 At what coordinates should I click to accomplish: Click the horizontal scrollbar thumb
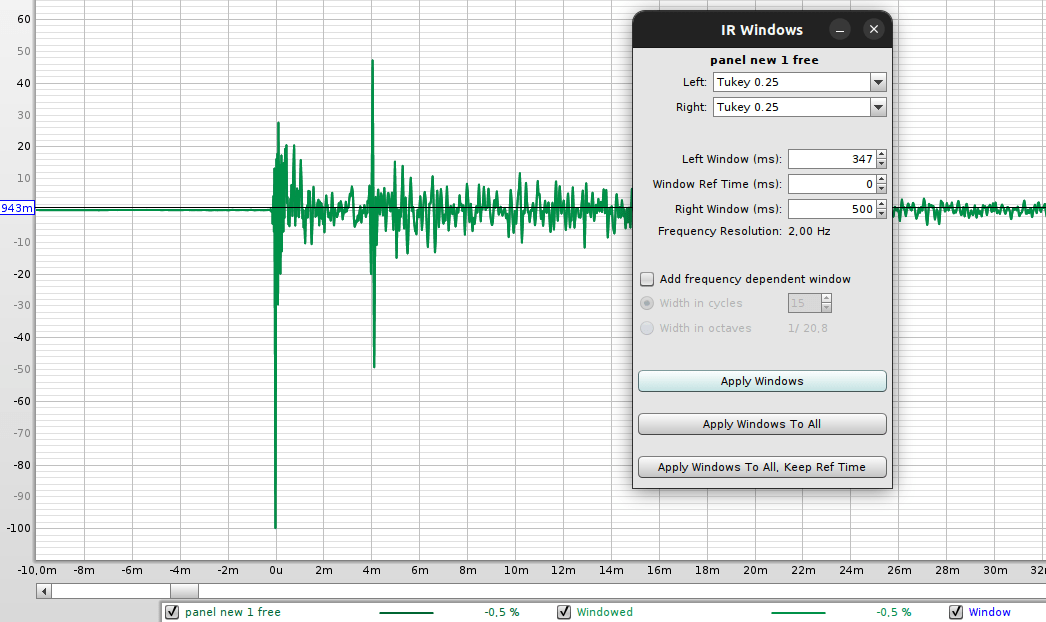coord(184,591)
